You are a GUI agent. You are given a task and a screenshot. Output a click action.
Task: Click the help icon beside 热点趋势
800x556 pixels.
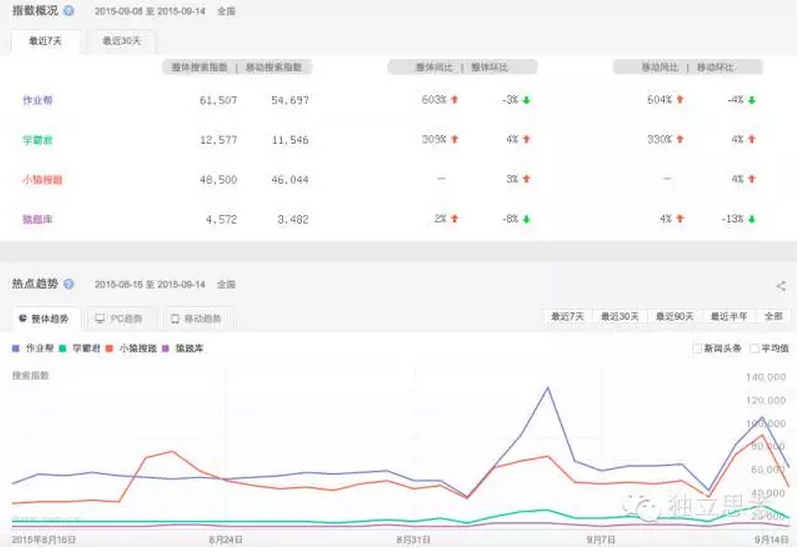[68, 284]
